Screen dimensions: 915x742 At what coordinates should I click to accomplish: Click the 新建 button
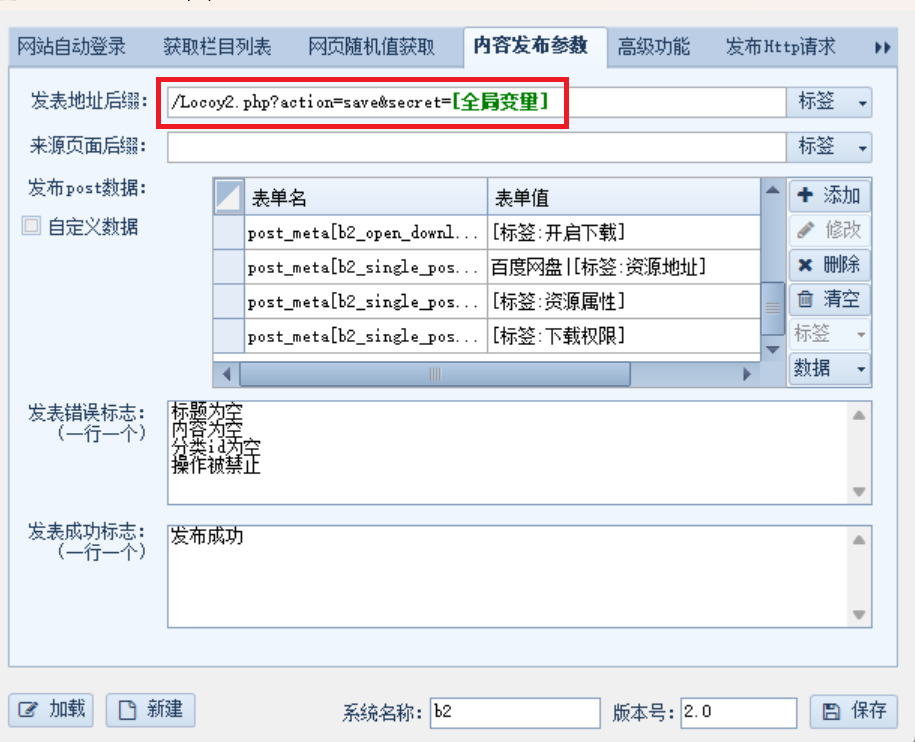click(x=151, y=710)
